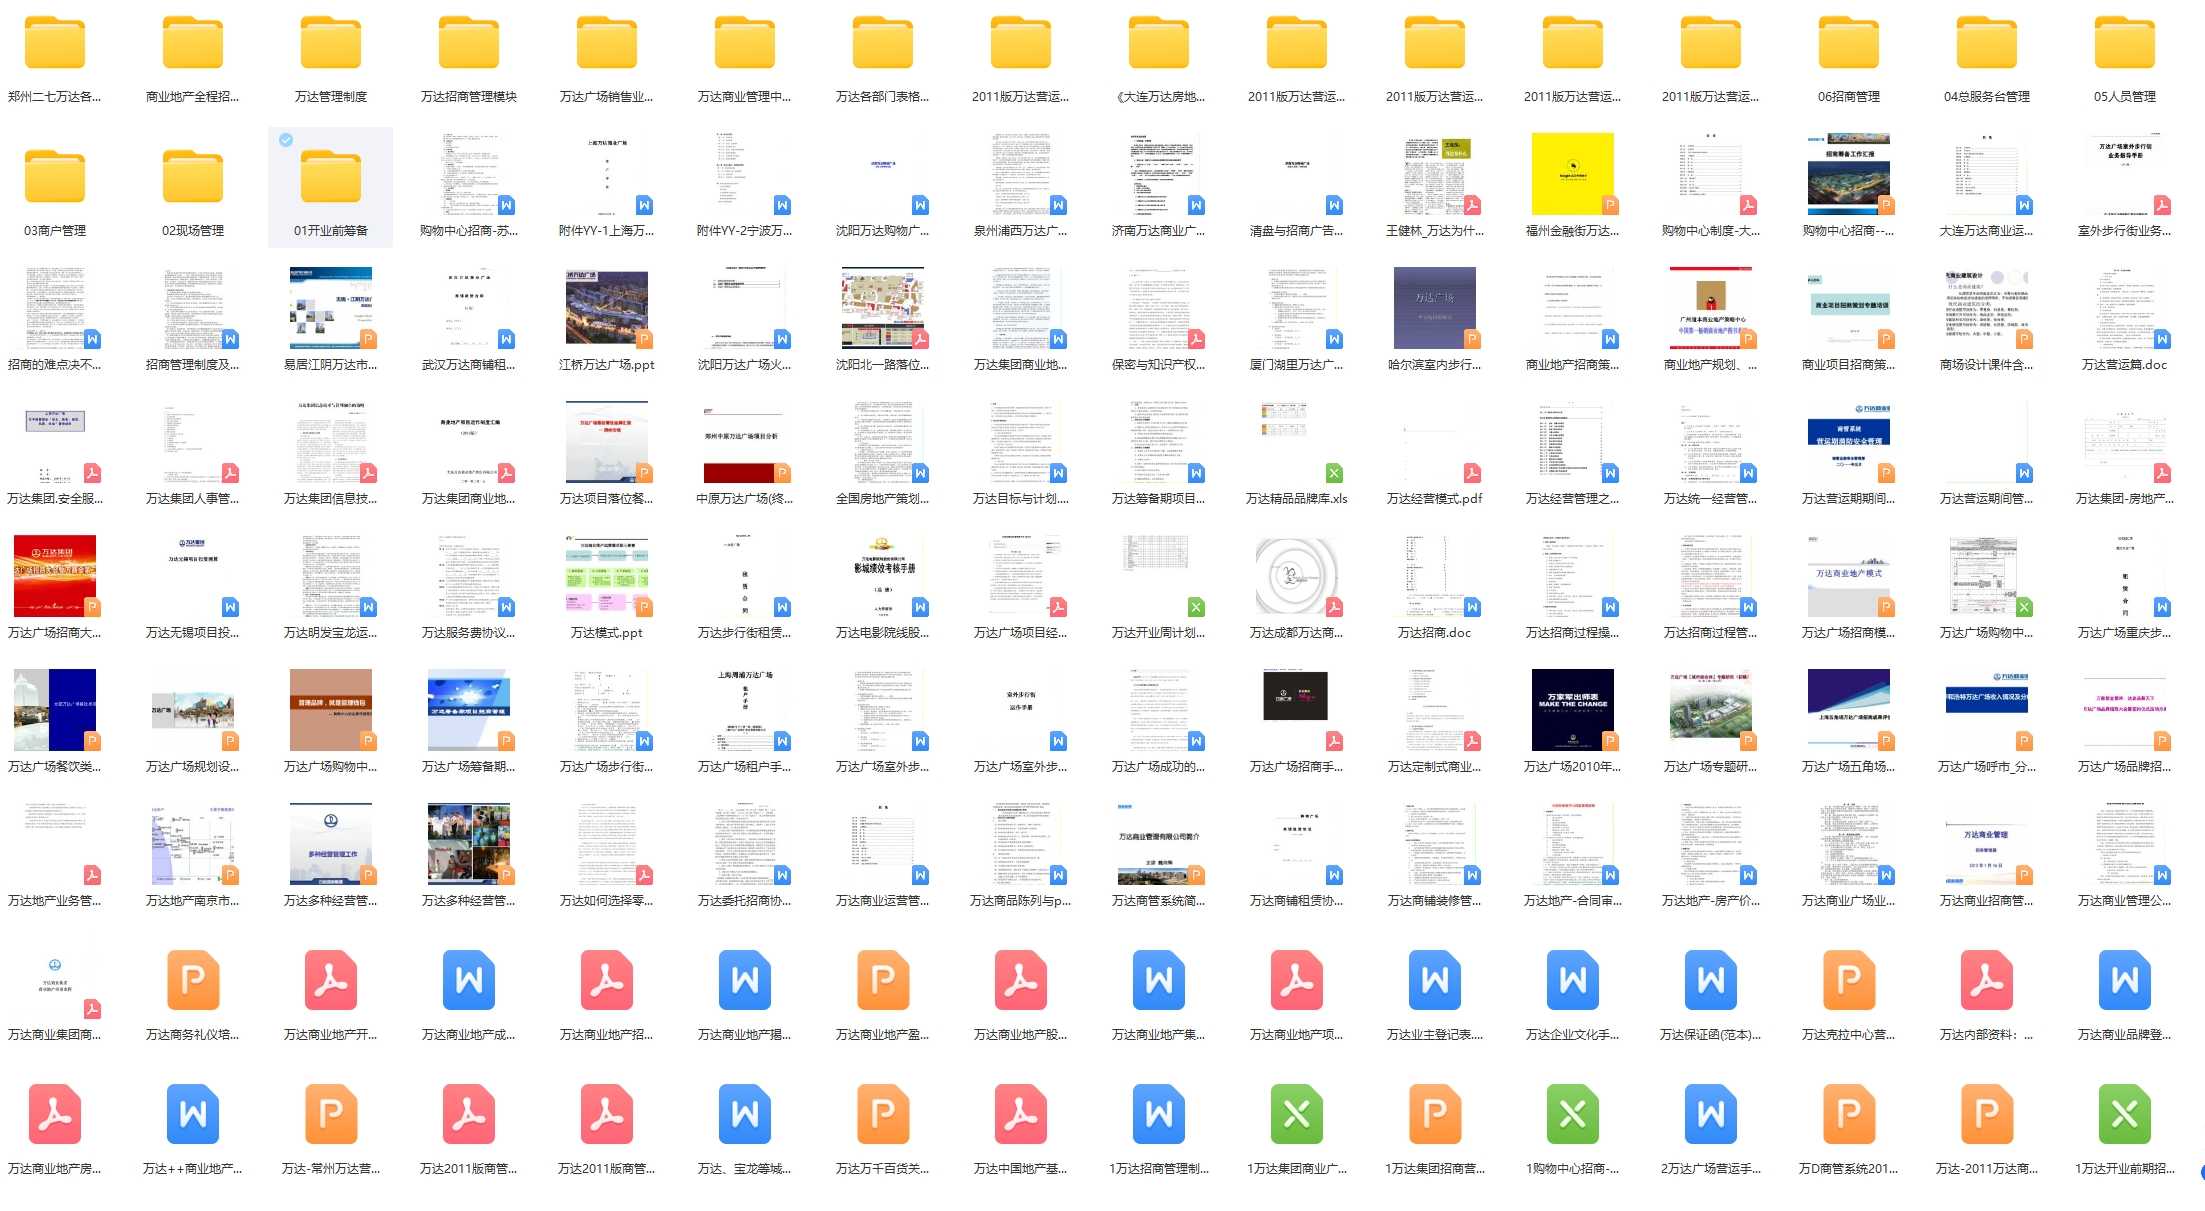Viewport: 2205px width, 1211px height.
Task: Select the 万达多种经营管... photo collage thumbnail
Action: tap(469, 844)
